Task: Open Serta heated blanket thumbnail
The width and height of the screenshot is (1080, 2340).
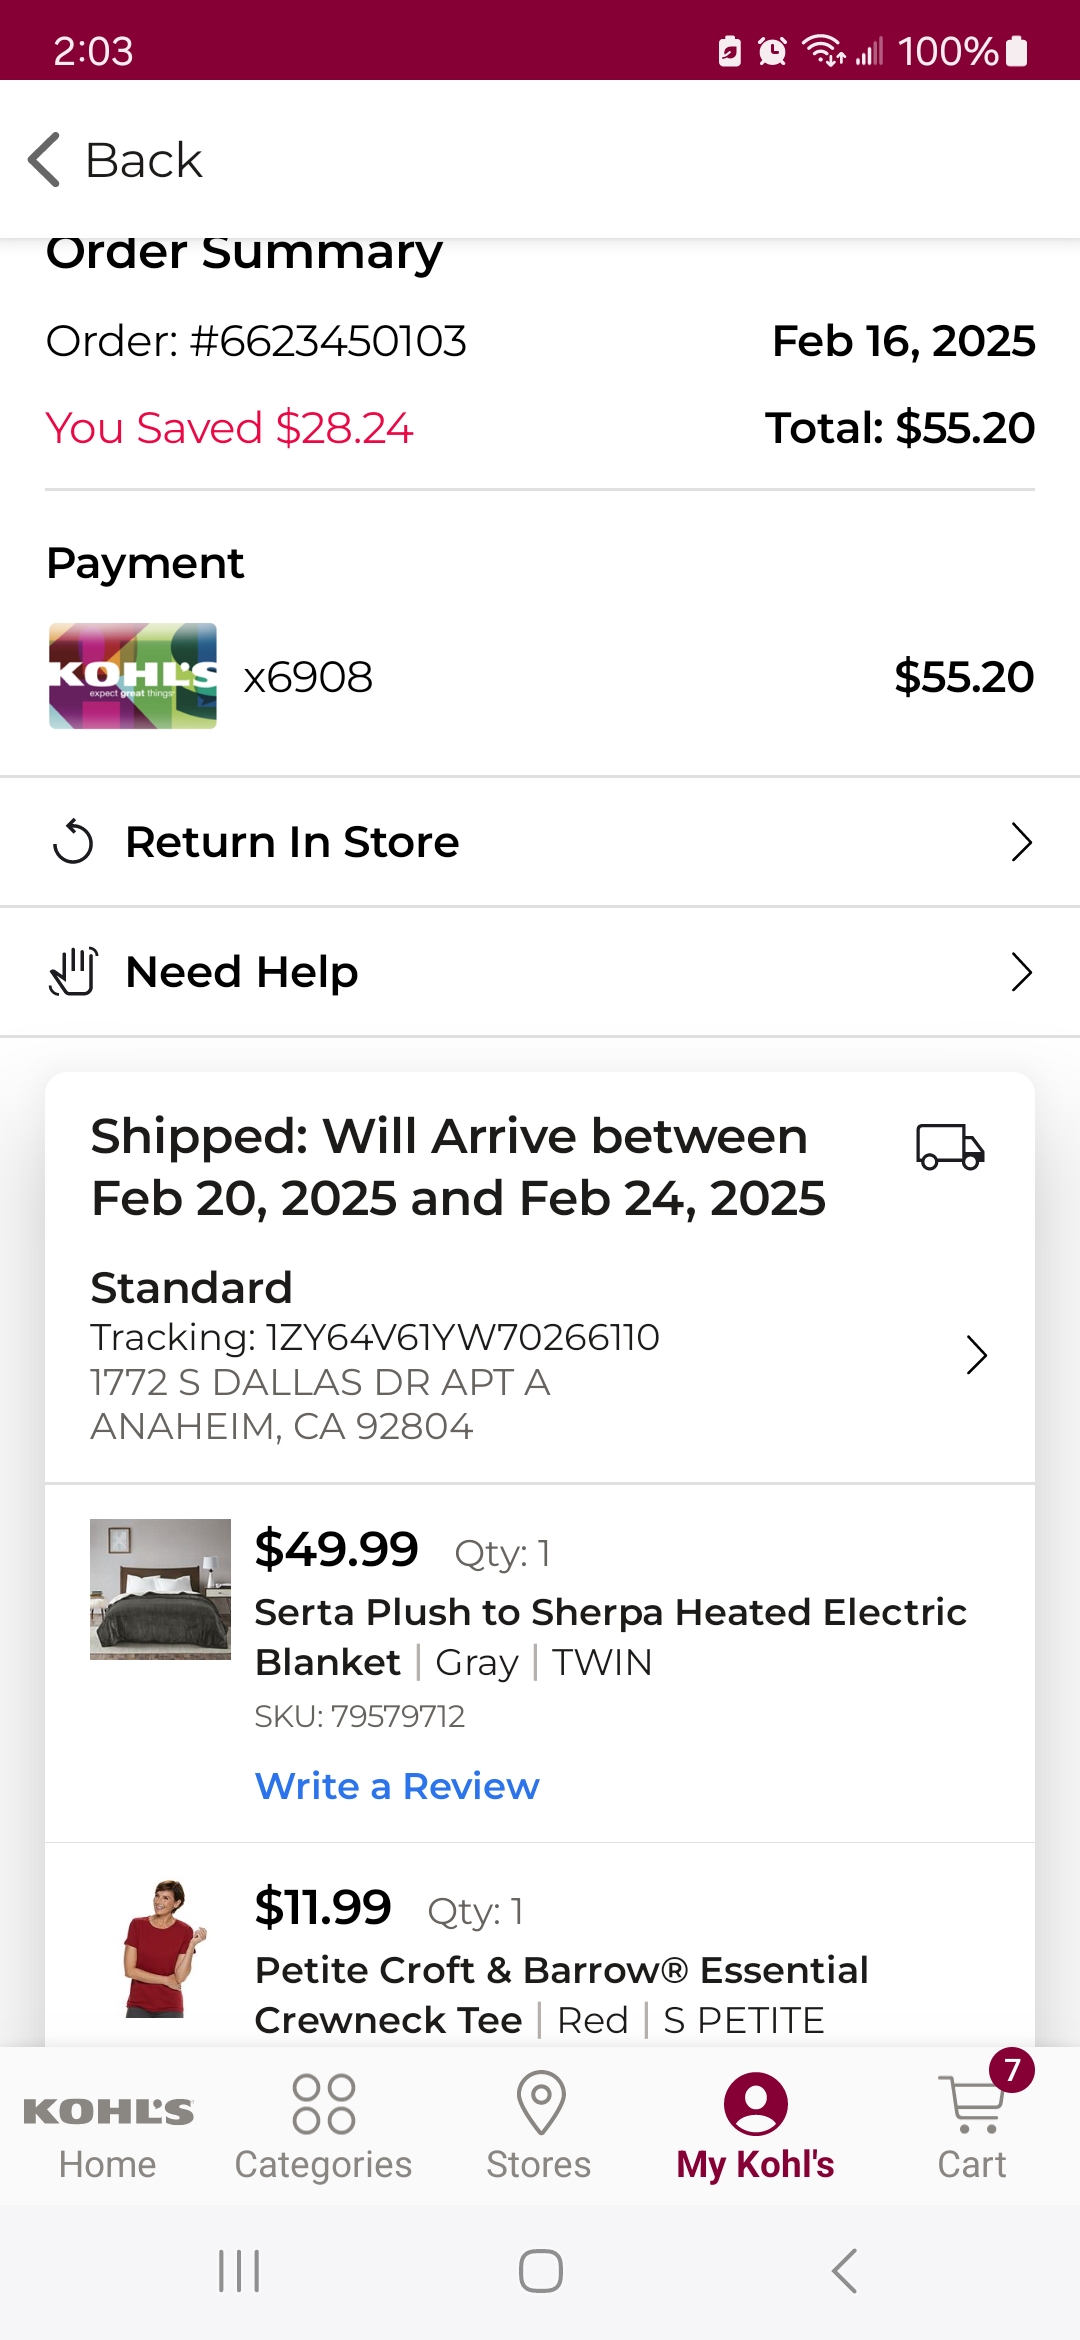Action: point(160,1589)
